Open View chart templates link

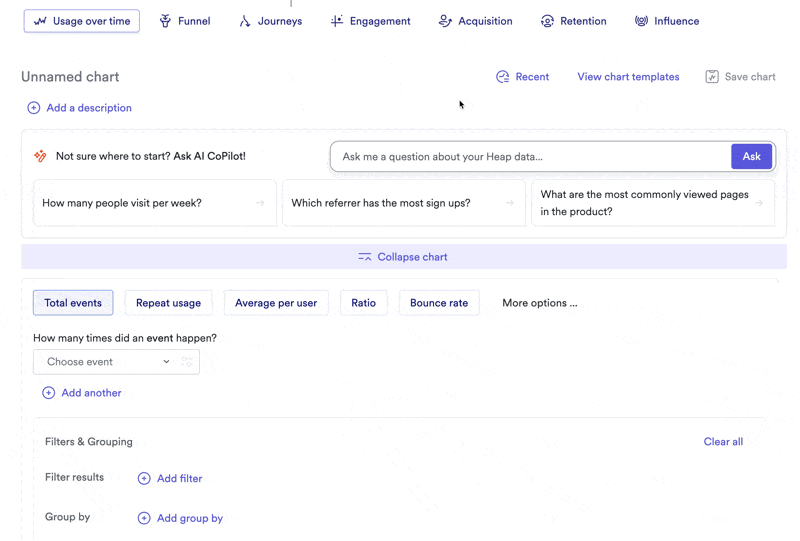628,77
